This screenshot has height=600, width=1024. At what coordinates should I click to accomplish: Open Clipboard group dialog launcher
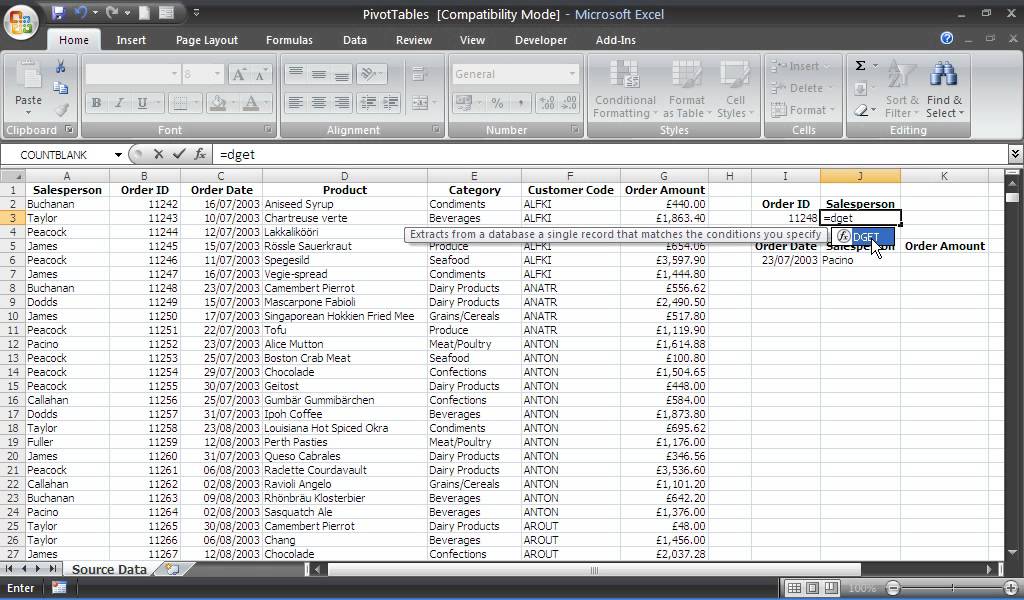[x=69, y=130]
